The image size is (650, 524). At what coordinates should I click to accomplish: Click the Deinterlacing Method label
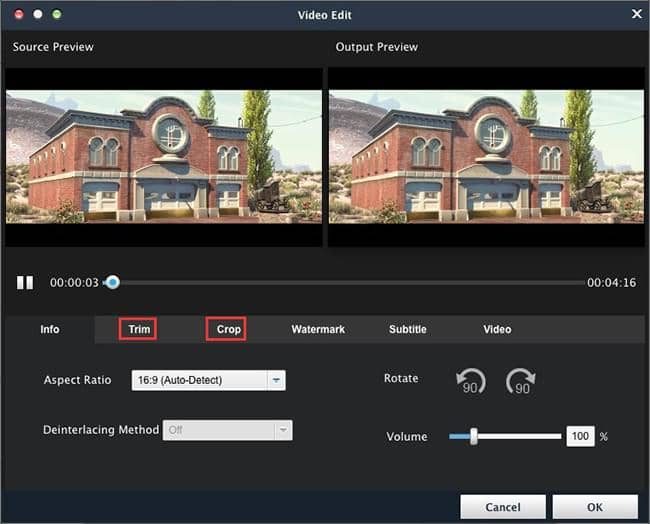[101, 429]
